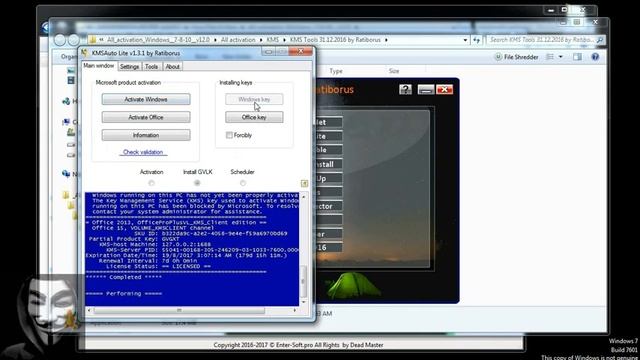Click the Activate Windows button
Screen dimensions: 640x360
point(146,99)
